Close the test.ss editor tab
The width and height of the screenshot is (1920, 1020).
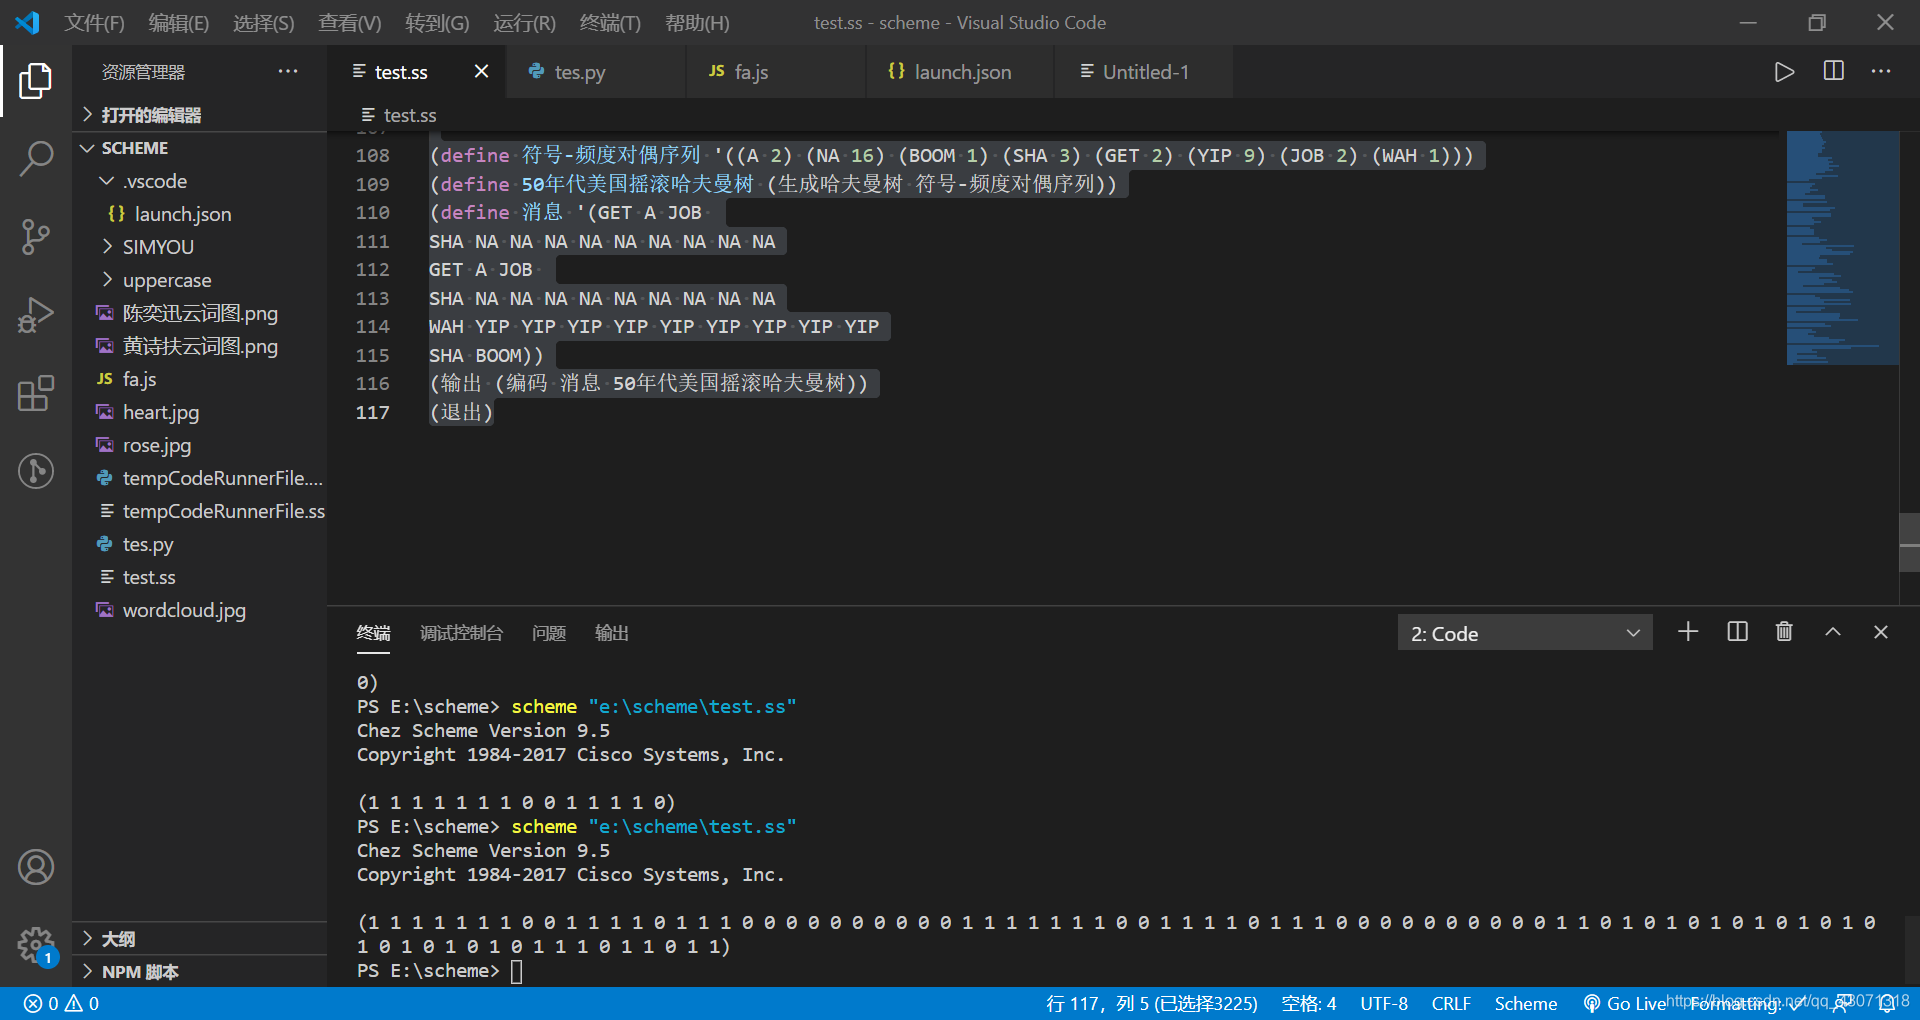coord(481,72)
